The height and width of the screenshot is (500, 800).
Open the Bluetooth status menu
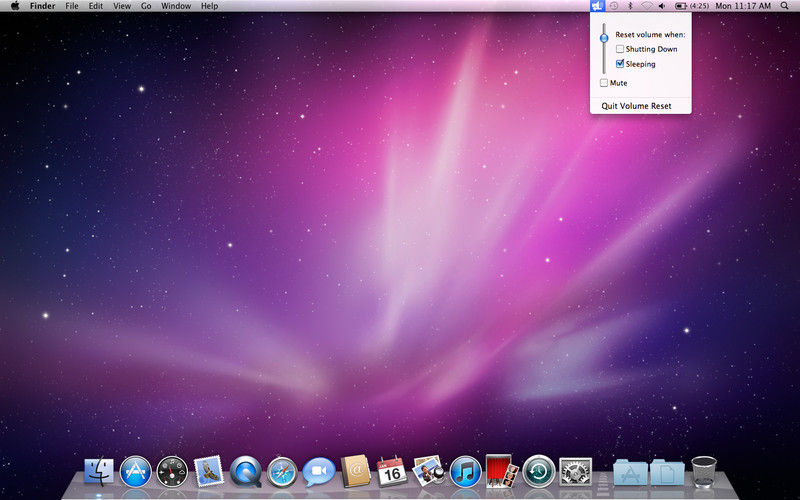pos(630,6)
